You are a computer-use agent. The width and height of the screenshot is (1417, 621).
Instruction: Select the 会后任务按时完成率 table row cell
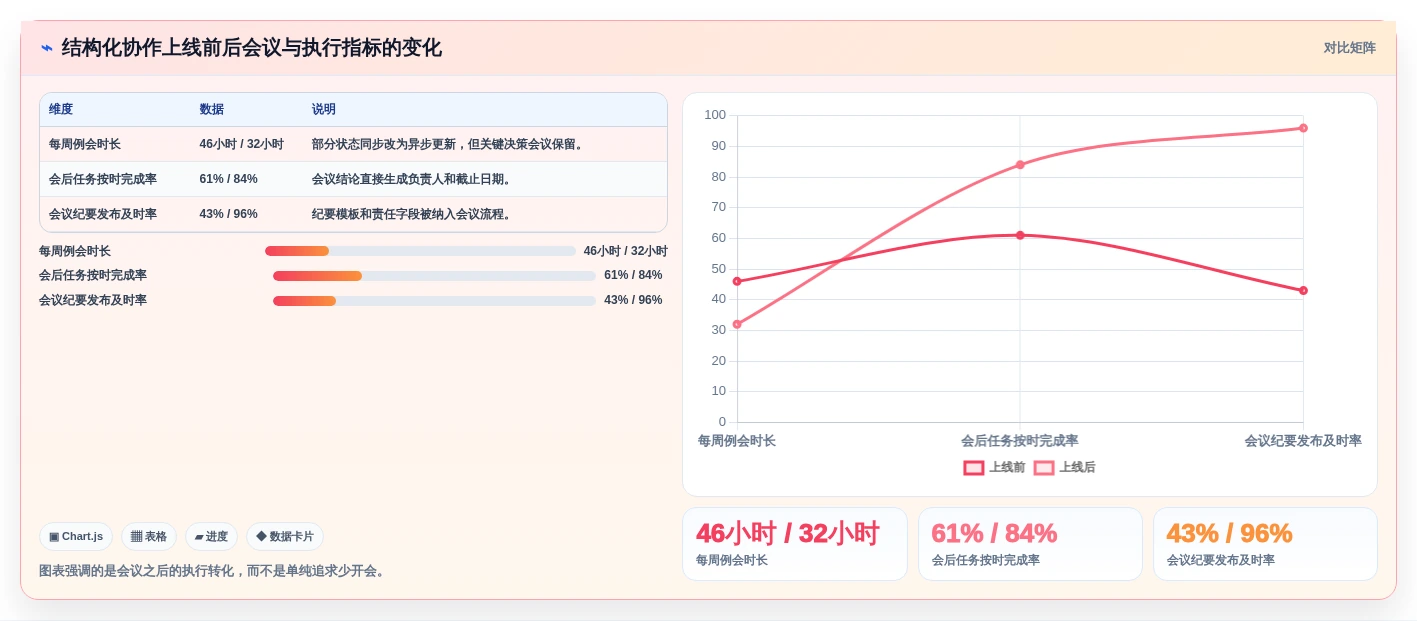(115, 179)
